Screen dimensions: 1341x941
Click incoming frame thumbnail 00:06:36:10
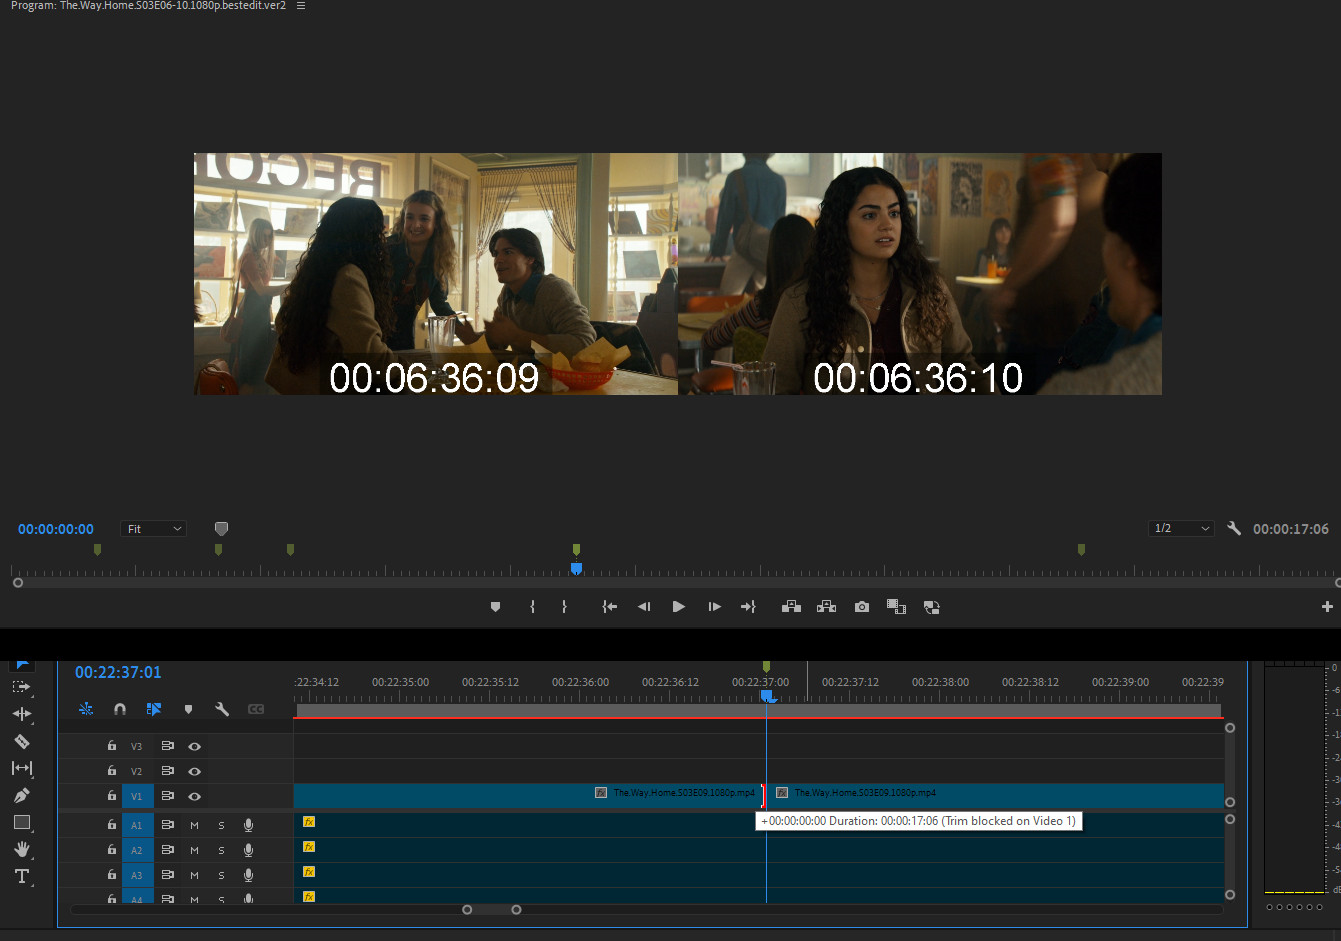[920, 273]
